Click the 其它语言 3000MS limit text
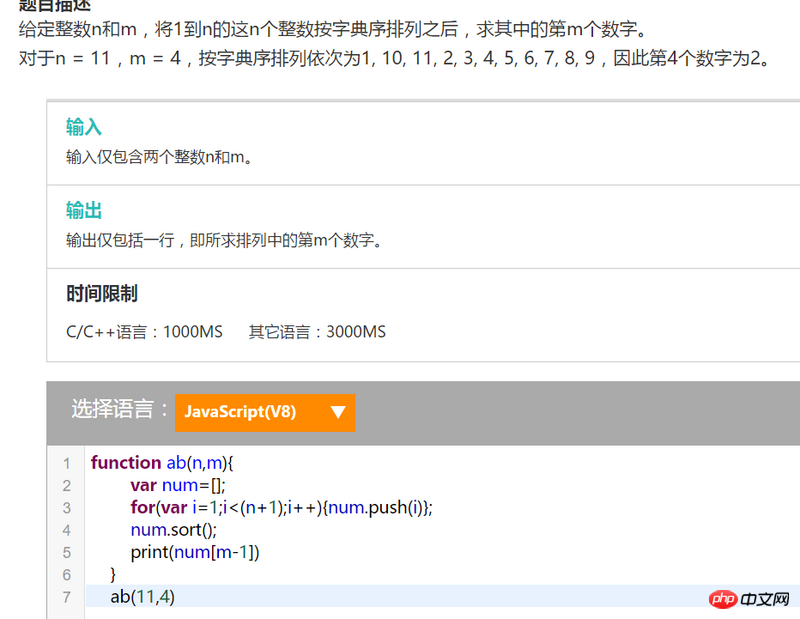800x619 pixels. (x=317, y=332)
